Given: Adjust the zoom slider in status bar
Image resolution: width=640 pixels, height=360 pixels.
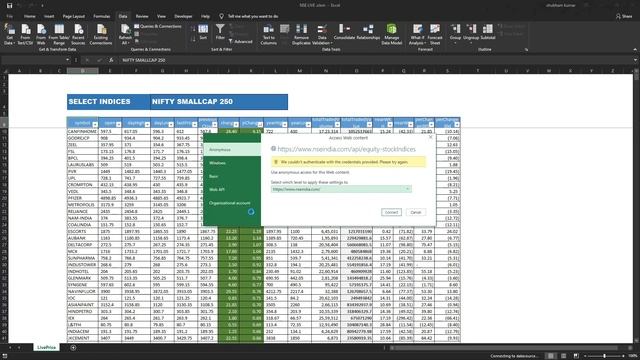Looking at the screenshot, I should (x=604, y=356).
